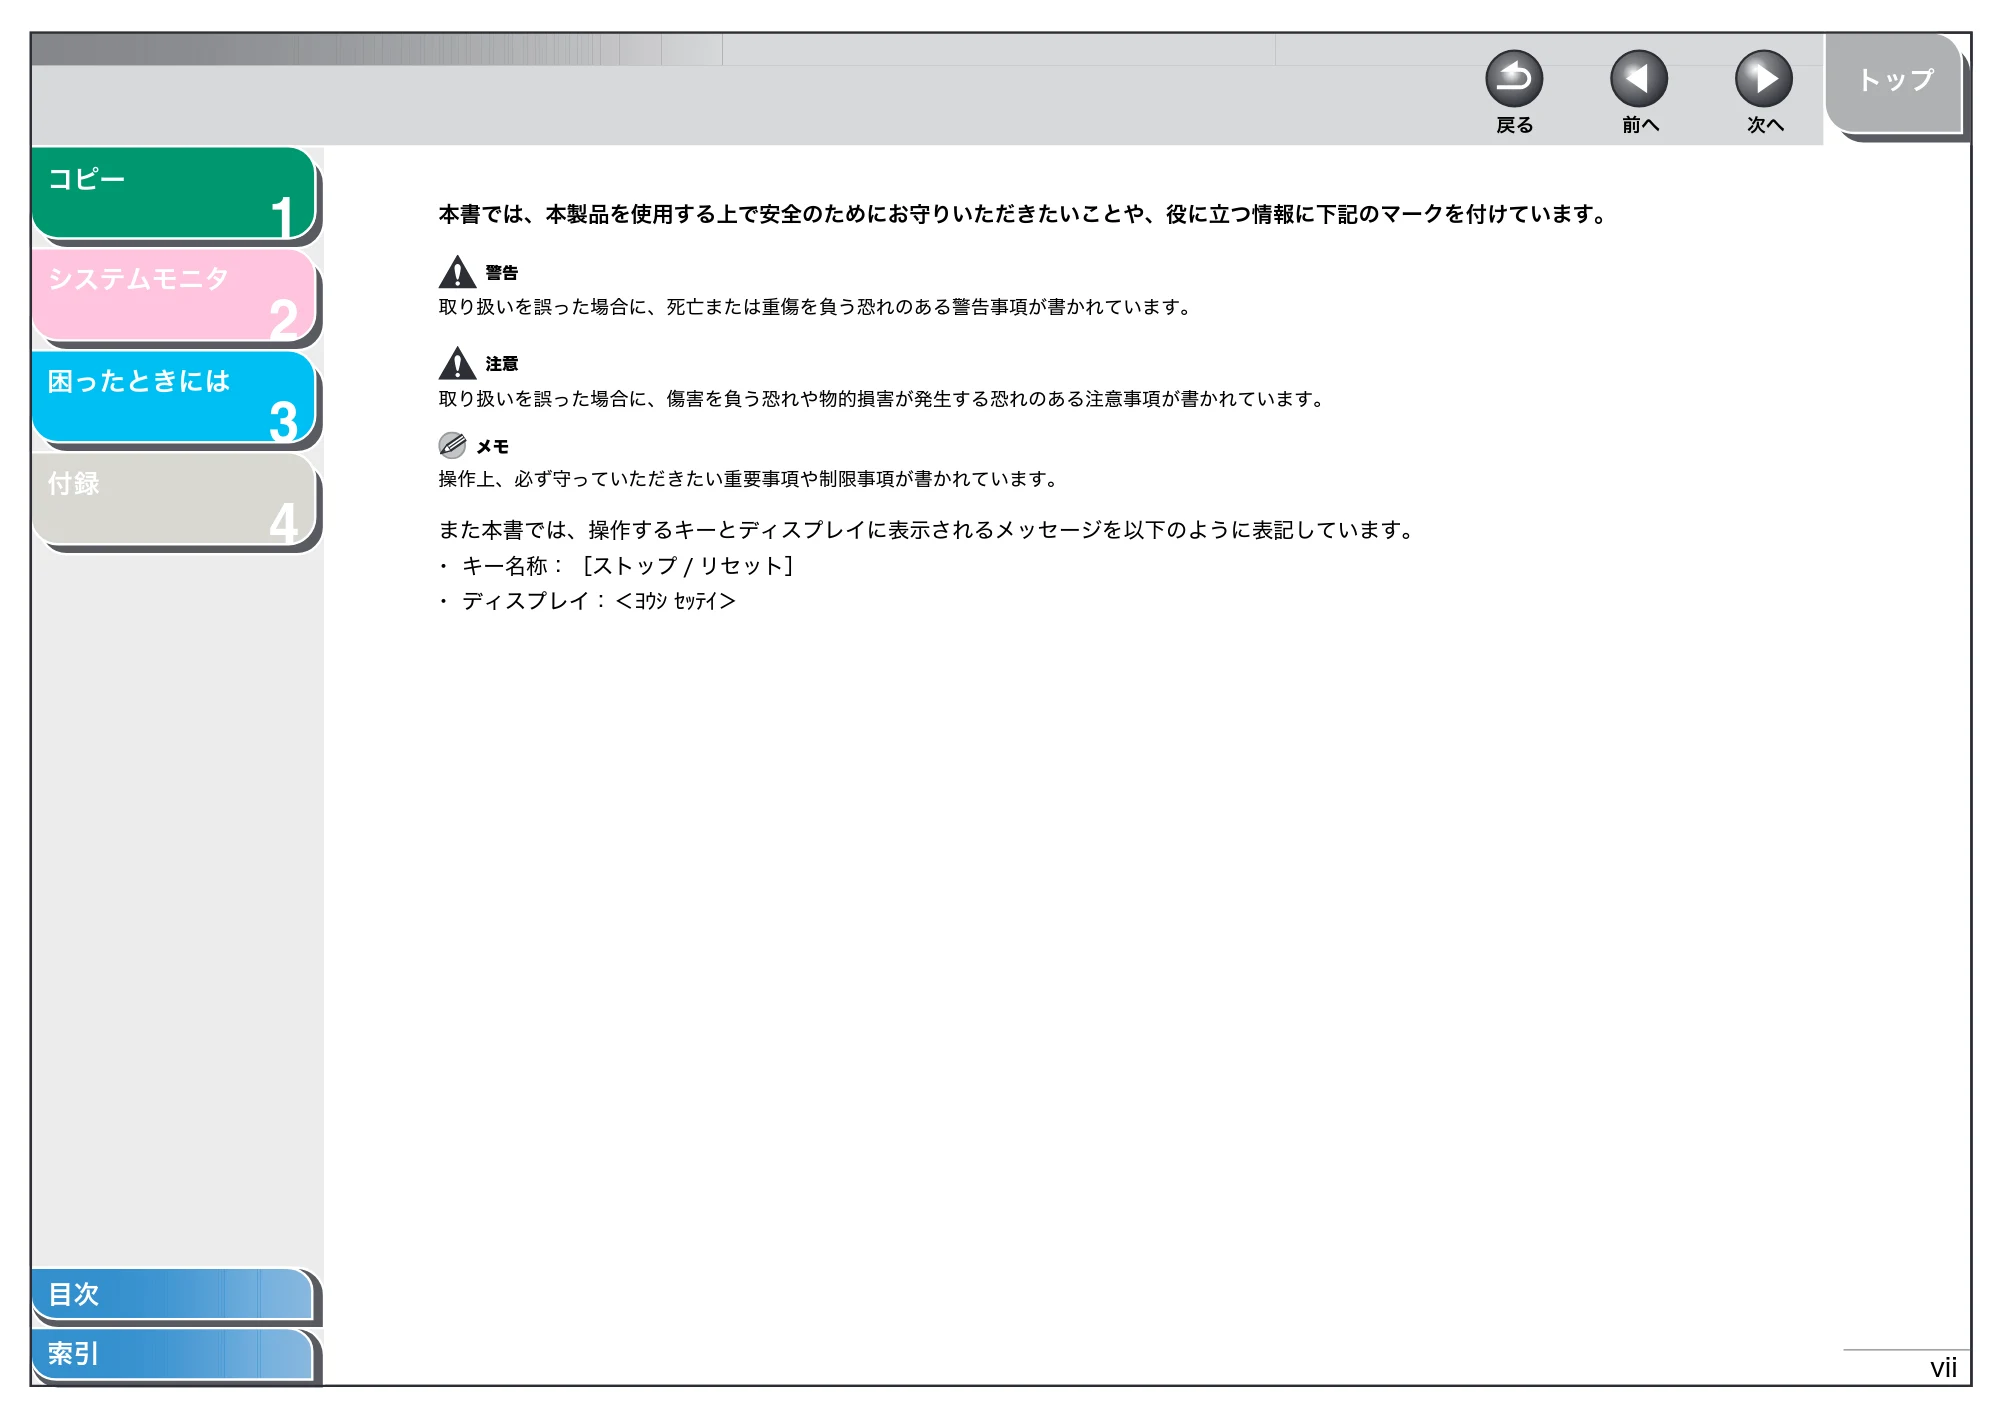The width and height of the screenshot is (2000, 1415).
Task: Click the 警告 warning triangle icon
Action: (457, 272)
